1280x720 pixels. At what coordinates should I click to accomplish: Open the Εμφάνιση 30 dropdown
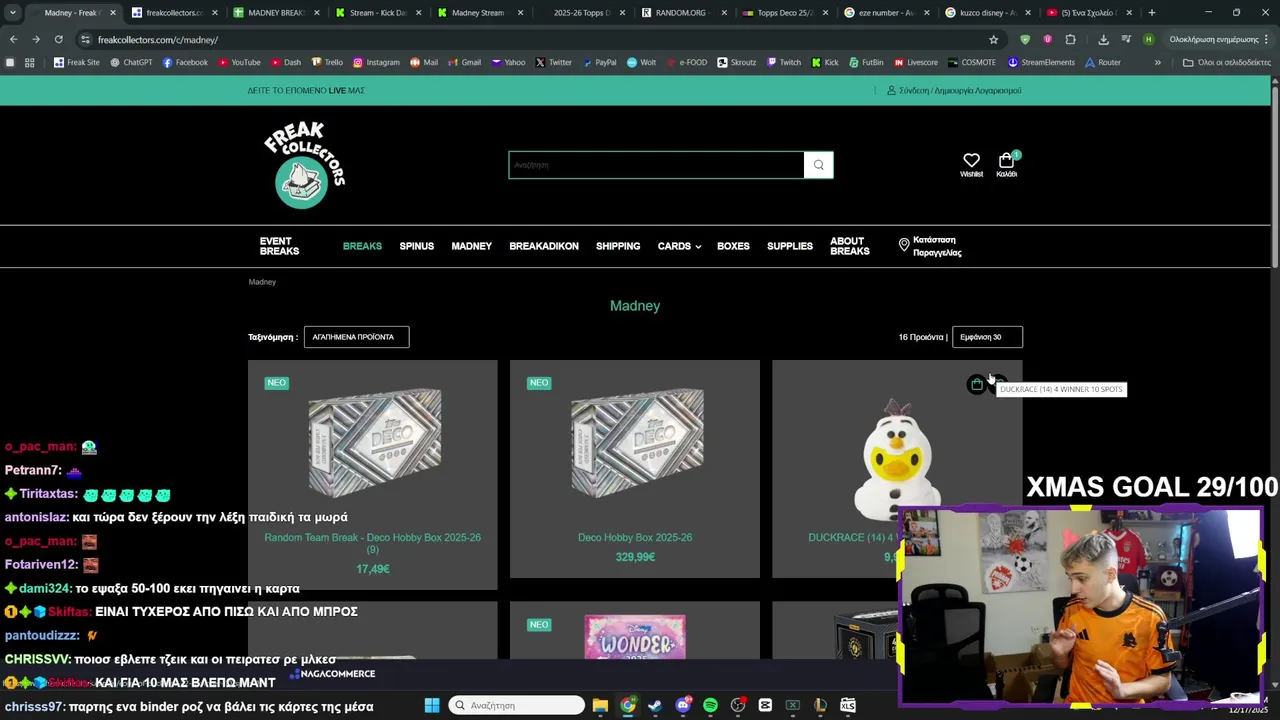click(987, 337)
